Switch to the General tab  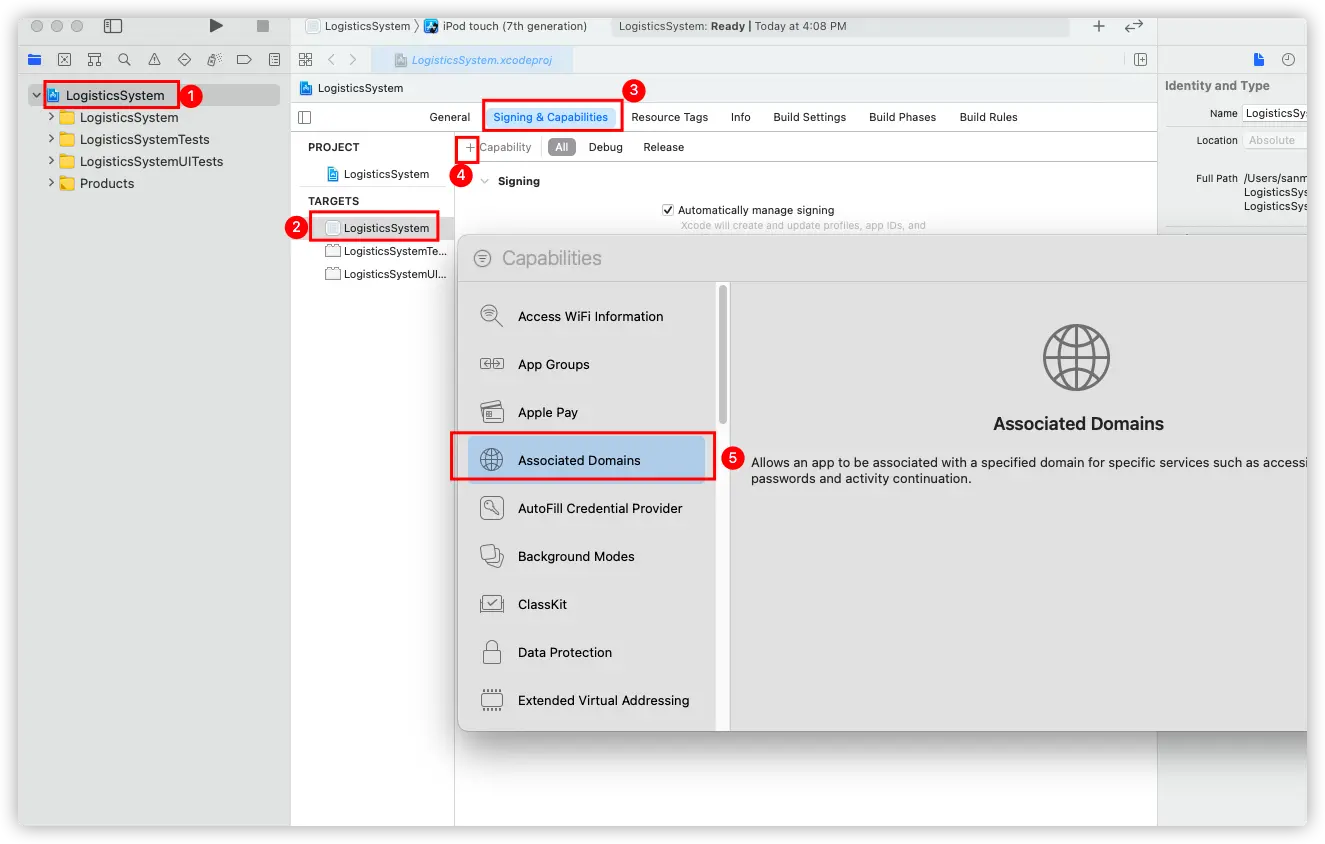(450, 117)
